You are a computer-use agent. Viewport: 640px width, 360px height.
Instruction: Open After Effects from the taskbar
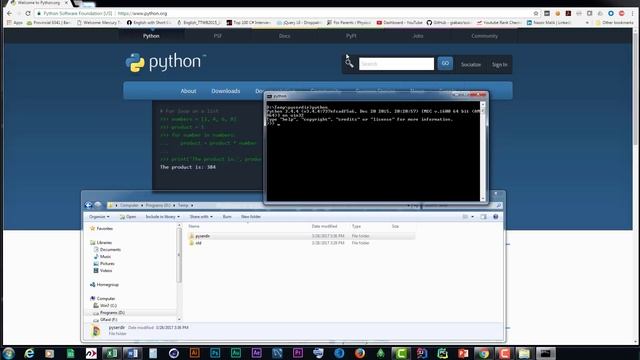tap(256, 353)
